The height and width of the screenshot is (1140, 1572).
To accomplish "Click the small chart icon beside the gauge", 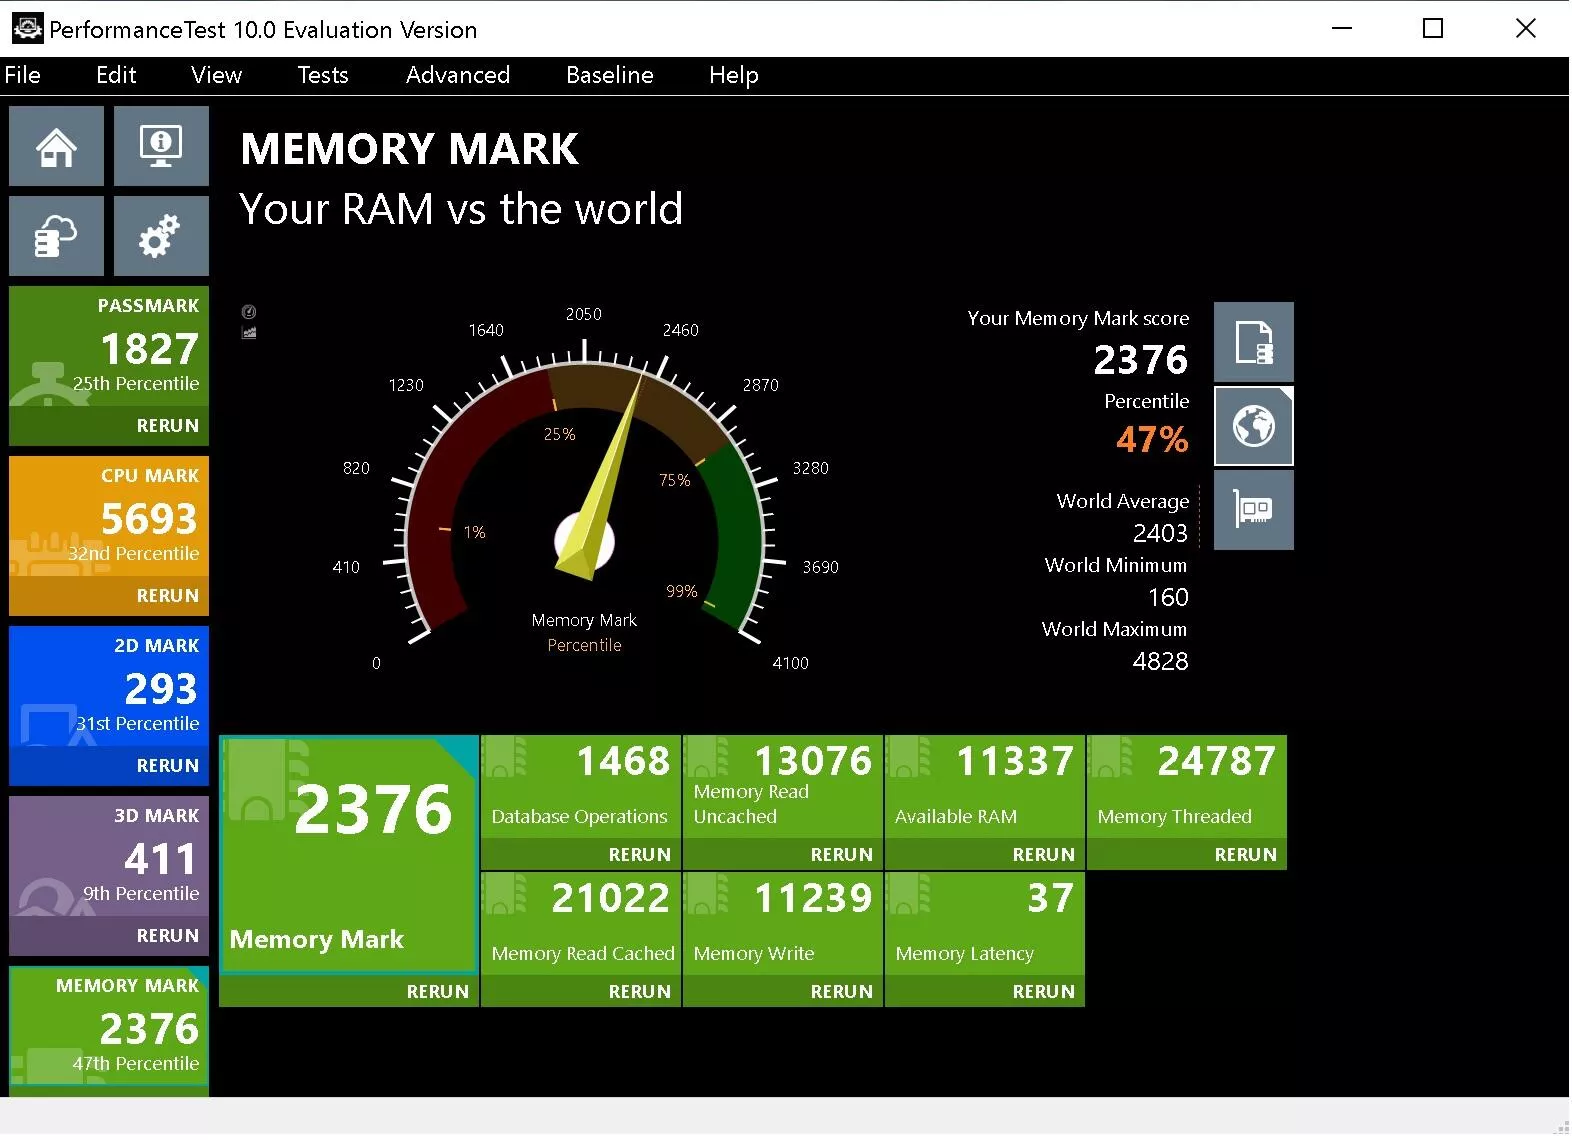I will pos(249,332).
